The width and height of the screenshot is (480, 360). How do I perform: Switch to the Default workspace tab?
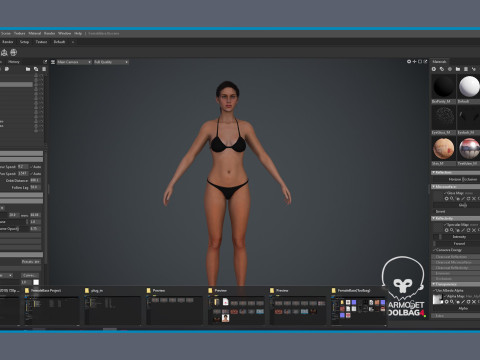(59, 42)
